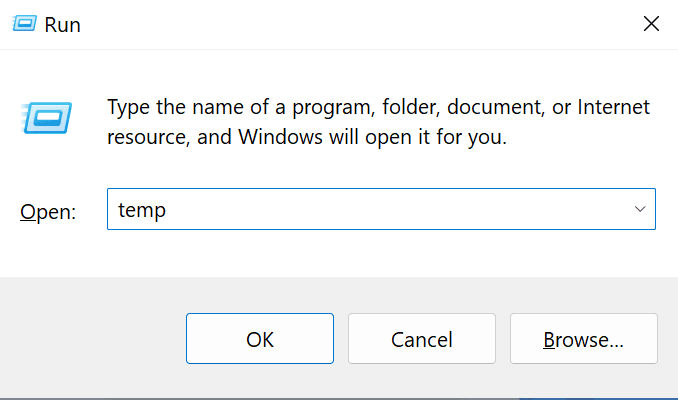Click blank white area below the Open label
The height and width of the screenshot is (400, 678).
pyautogui.click(x=48, y=252)
